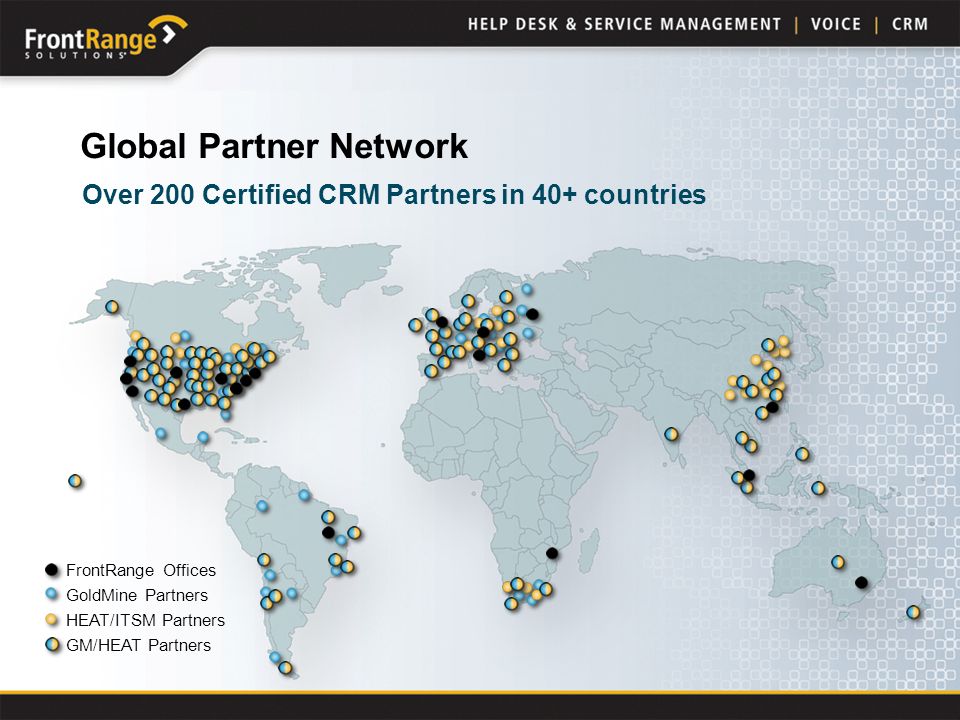This screenshot has width=960, height=720.
Task: Click the partner marker in Alaska
Action: click(111, 306)
